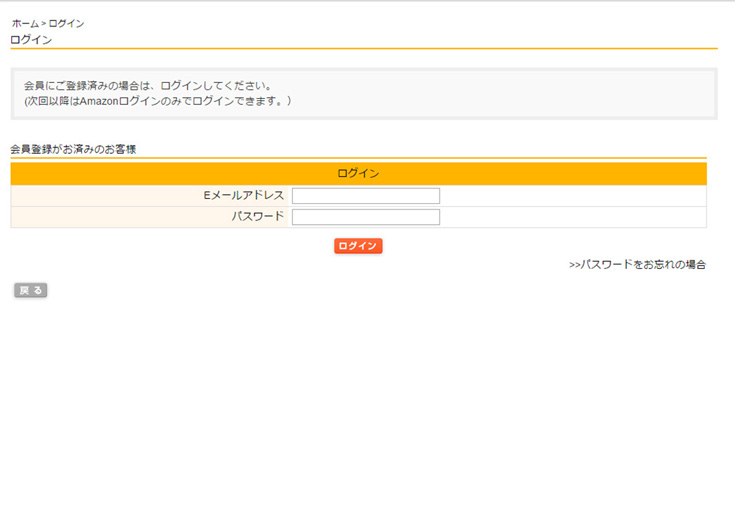The width and height of the screenshot is (735, 530).
Task: Open the パスワードをお忘れの場合 link
Action: click(644, 265)
